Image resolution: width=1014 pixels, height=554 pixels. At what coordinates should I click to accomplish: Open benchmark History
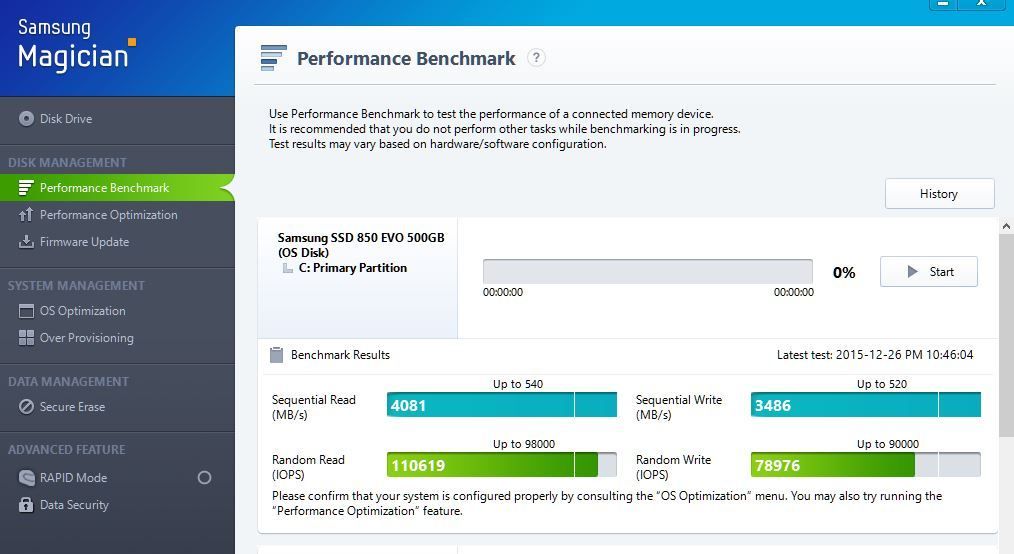tap(939, 193)
